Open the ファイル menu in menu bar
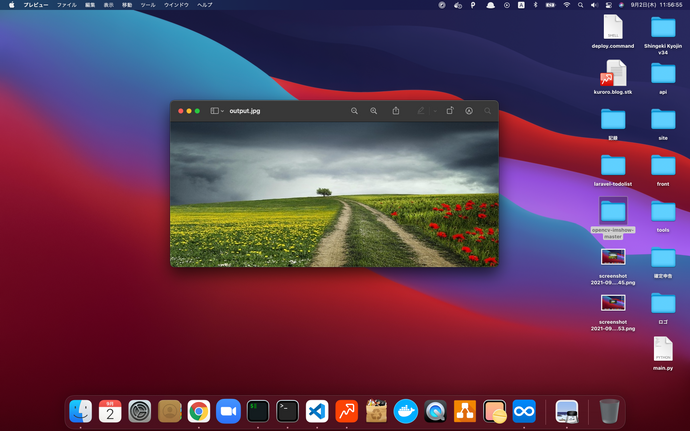The width and height of the screenshot is (690, 431). 66,5
